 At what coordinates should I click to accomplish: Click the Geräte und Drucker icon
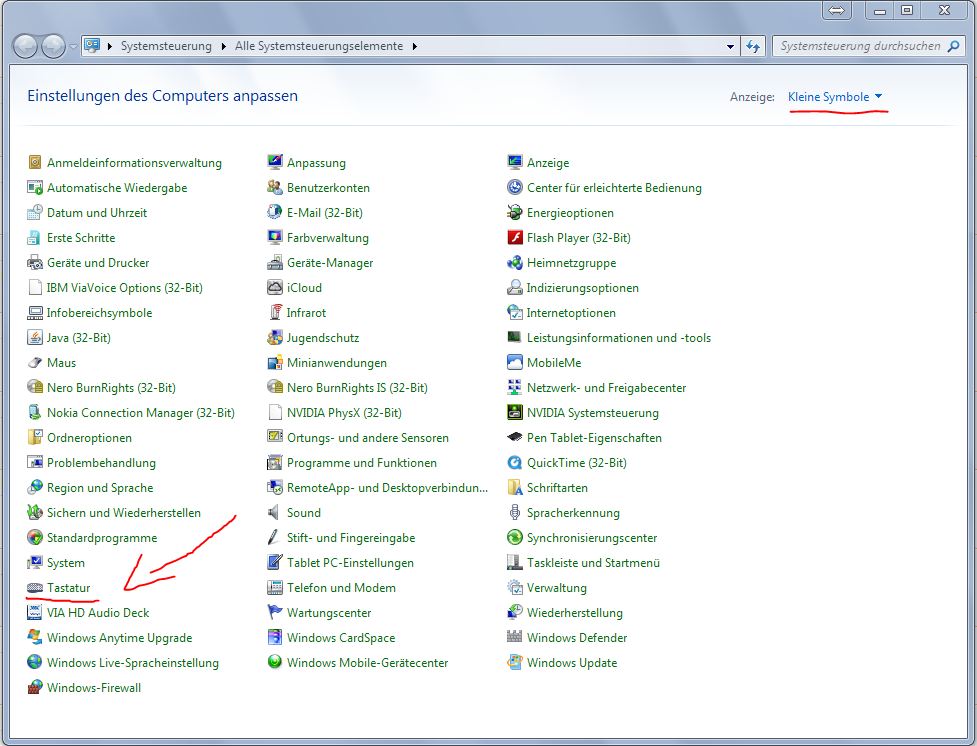click(35, 262)
